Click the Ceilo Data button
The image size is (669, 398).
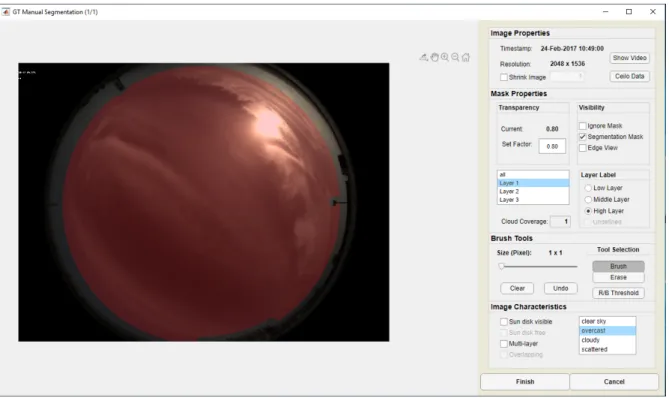pos(629,76)
